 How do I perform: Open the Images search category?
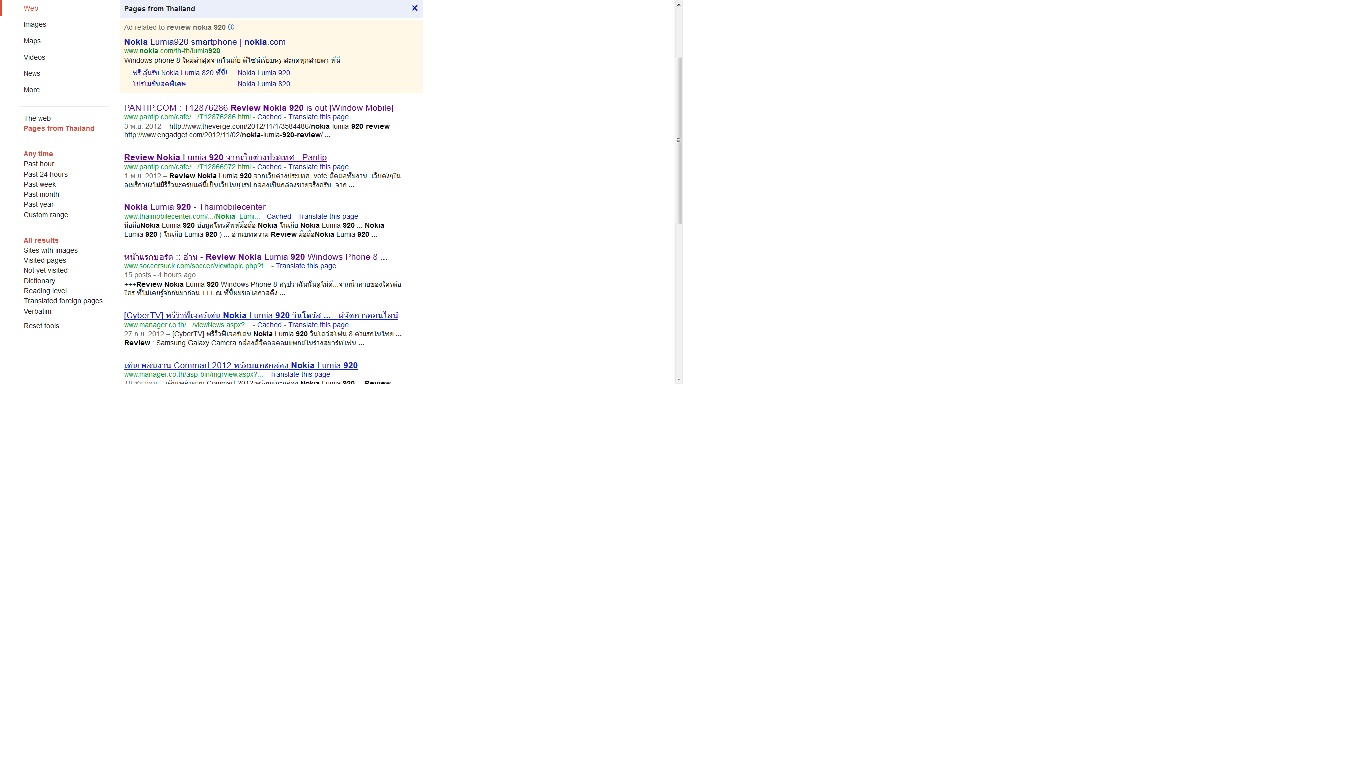pyautogui.click(x=35, y=24)
